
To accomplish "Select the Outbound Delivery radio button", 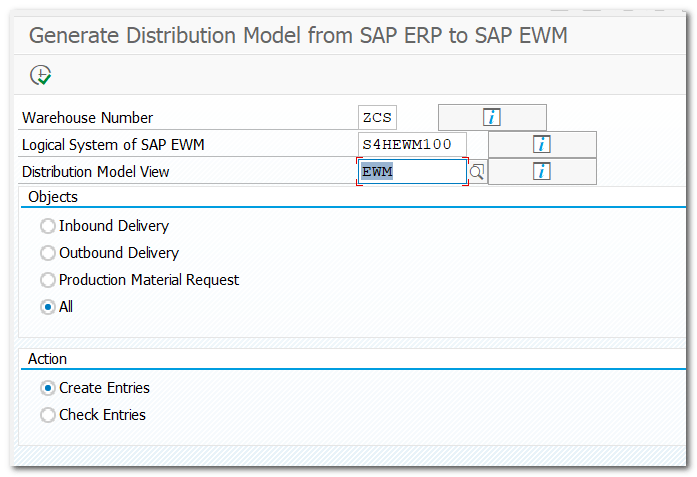I will [x=48, y=253].
